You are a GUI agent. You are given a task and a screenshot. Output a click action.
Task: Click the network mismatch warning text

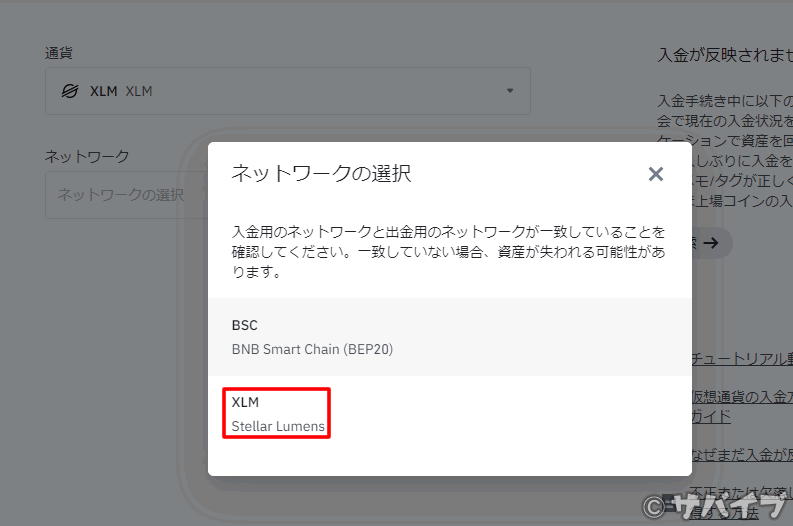(448, 252)
